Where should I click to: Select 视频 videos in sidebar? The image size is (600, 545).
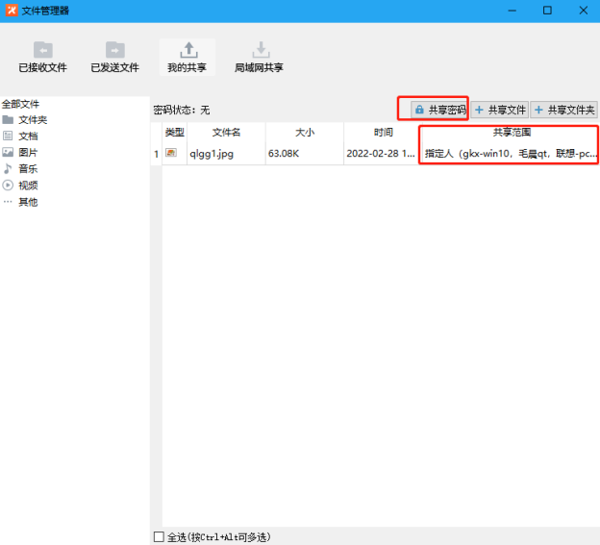tap(28, 185)
